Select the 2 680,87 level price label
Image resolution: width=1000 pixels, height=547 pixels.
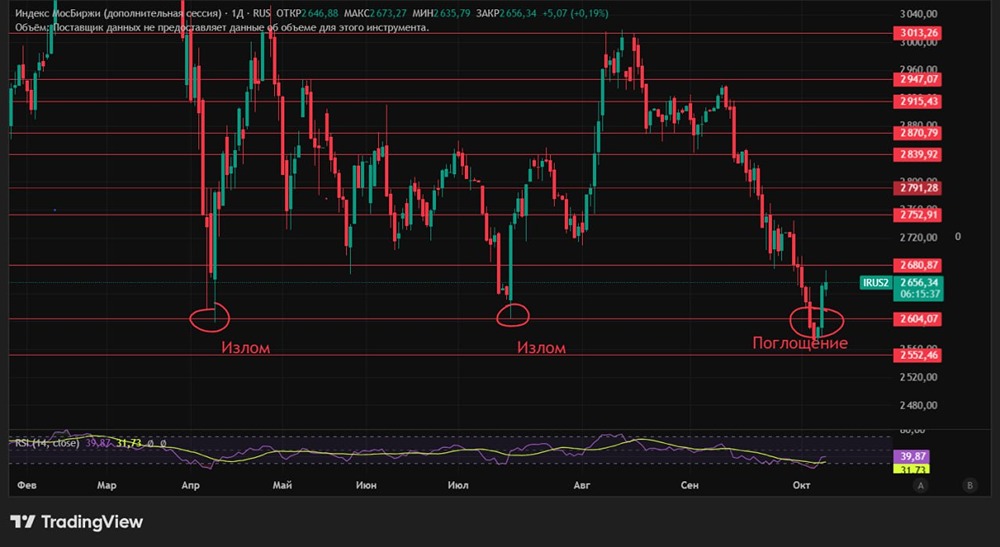coord(918,265)
